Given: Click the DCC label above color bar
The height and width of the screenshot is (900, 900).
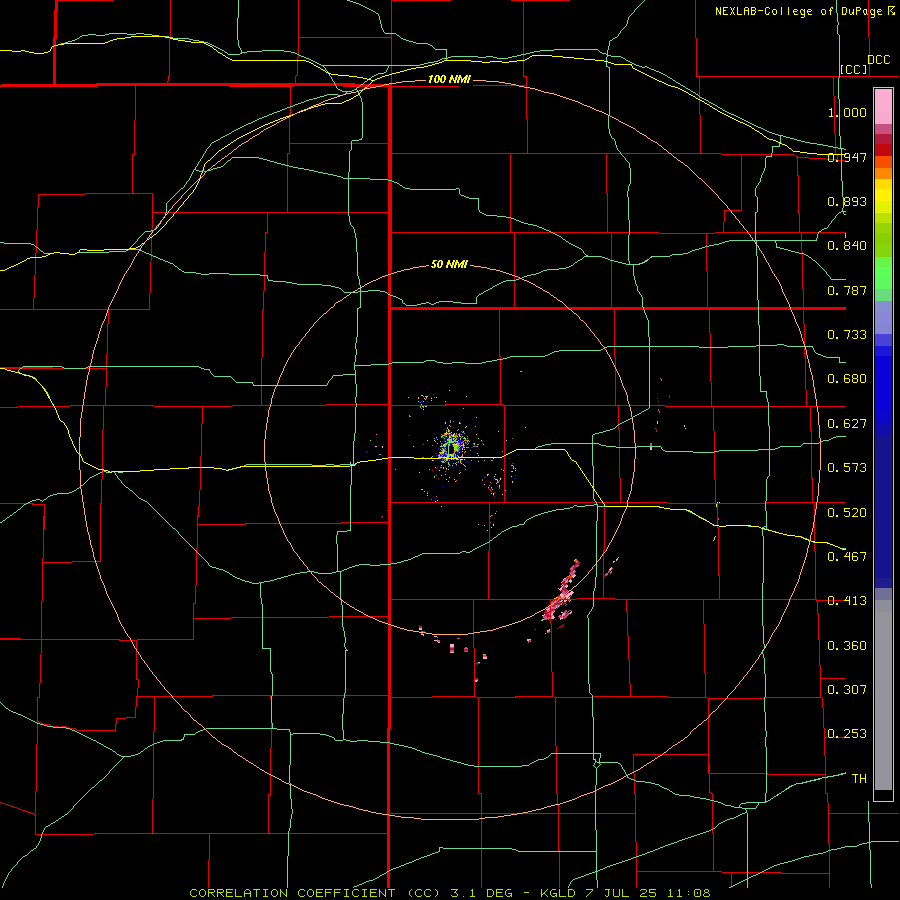Looking at the screenshot, I should 878,60.
